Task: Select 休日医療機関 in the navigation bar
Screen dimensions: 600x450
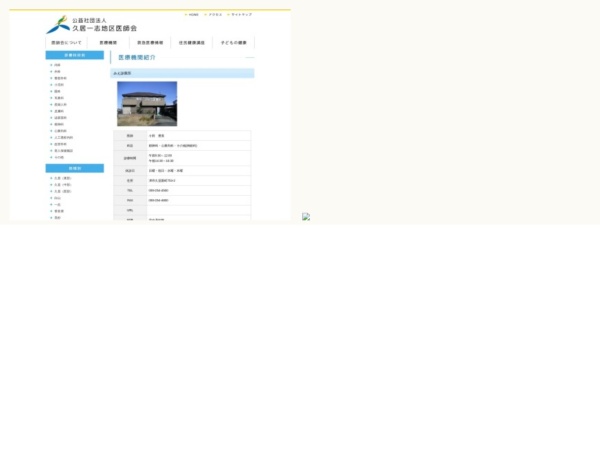Action: coord(150,43)
